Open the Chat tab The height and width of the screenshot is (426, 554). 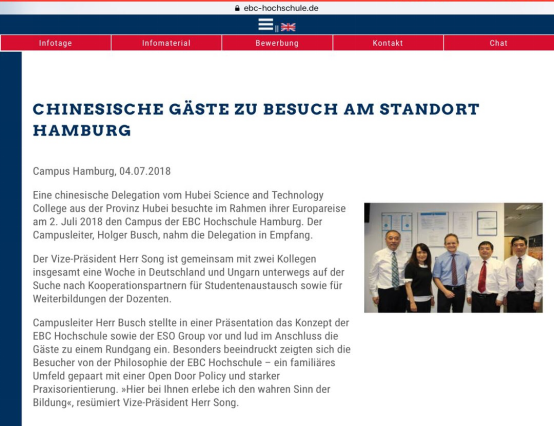tap(499, 43)
